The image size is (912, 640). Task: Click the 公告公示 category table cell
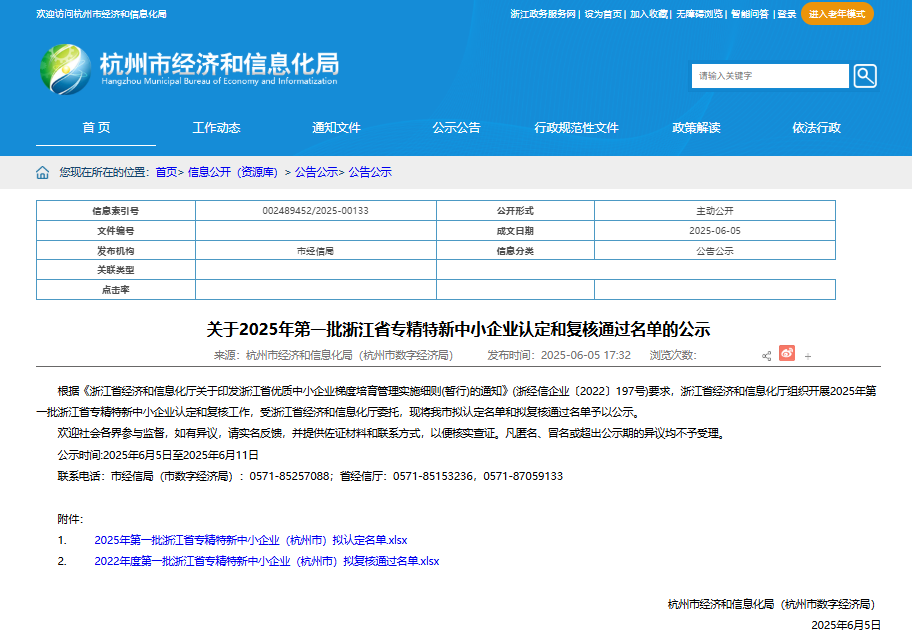point(715,251)
